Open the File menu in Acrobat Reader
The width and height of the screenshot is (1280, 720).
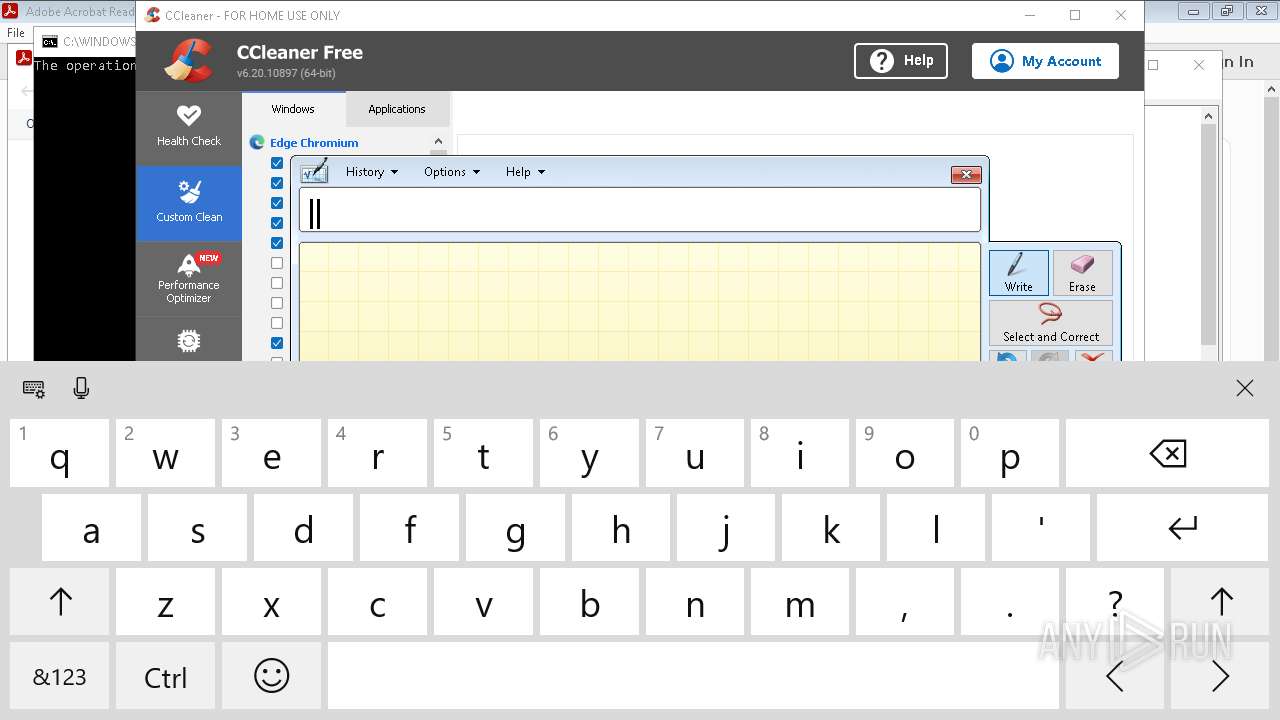click(x=16, y=33)
